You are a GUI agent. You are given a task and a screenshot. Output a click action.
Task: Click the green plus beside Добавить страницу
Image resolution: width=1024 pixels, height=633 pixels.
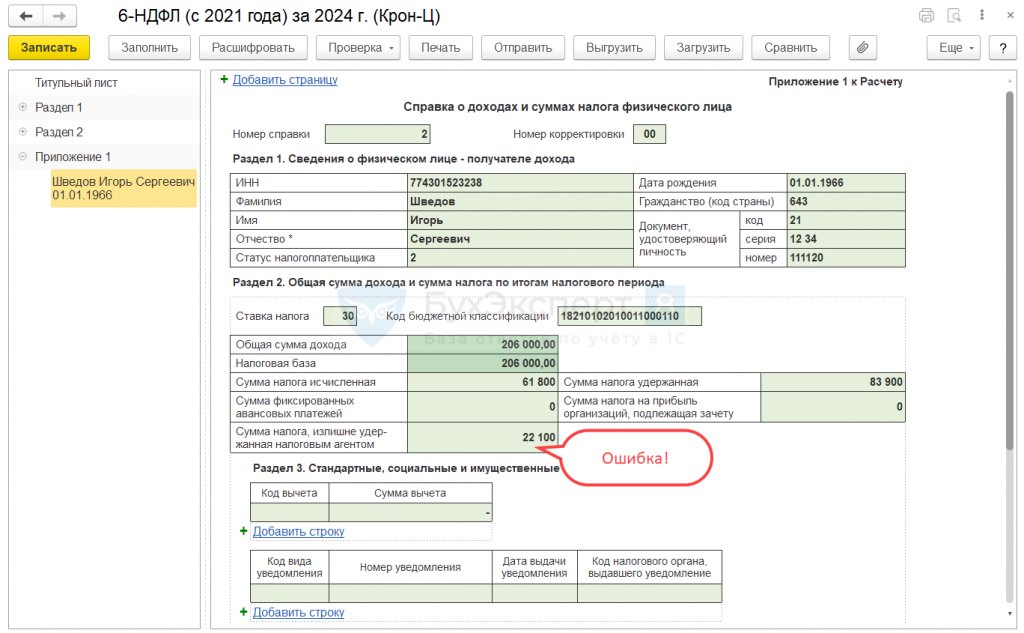(x=224, y=79)
